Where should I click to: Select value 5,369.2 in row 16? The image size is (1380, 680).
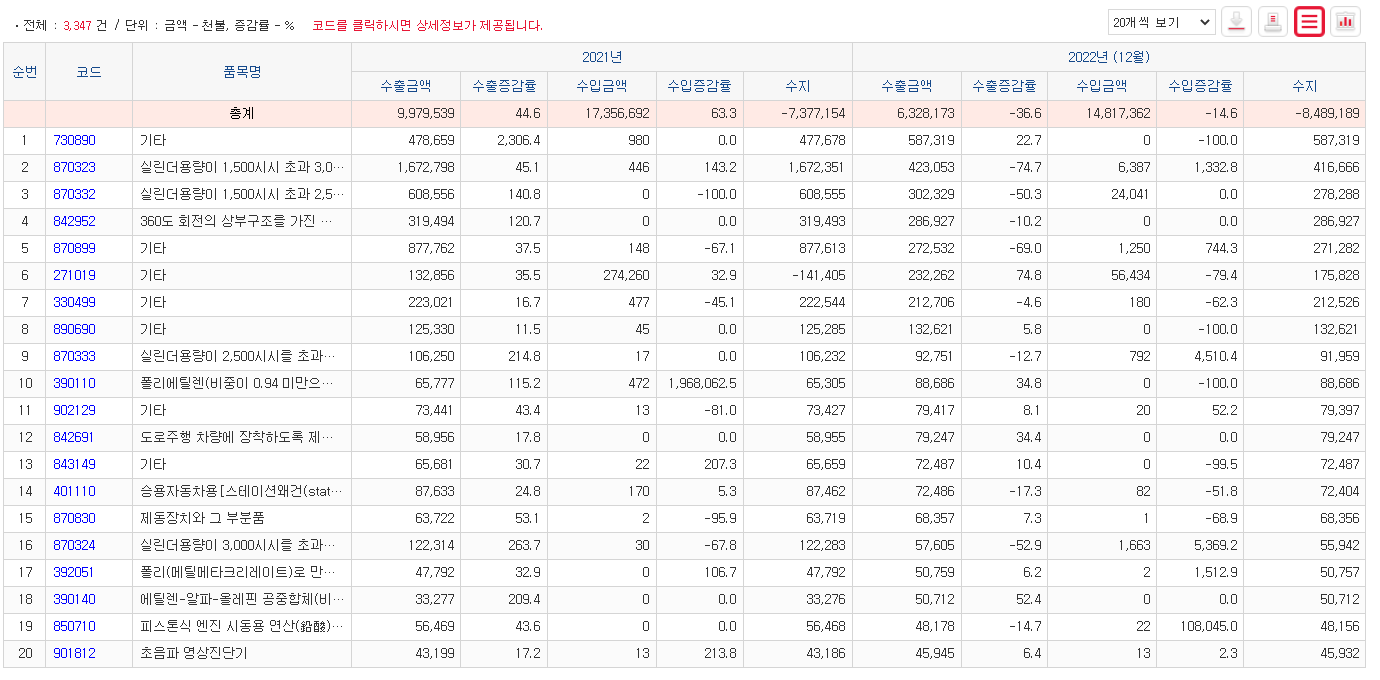pyautogui.click(x=1215, y=546)
